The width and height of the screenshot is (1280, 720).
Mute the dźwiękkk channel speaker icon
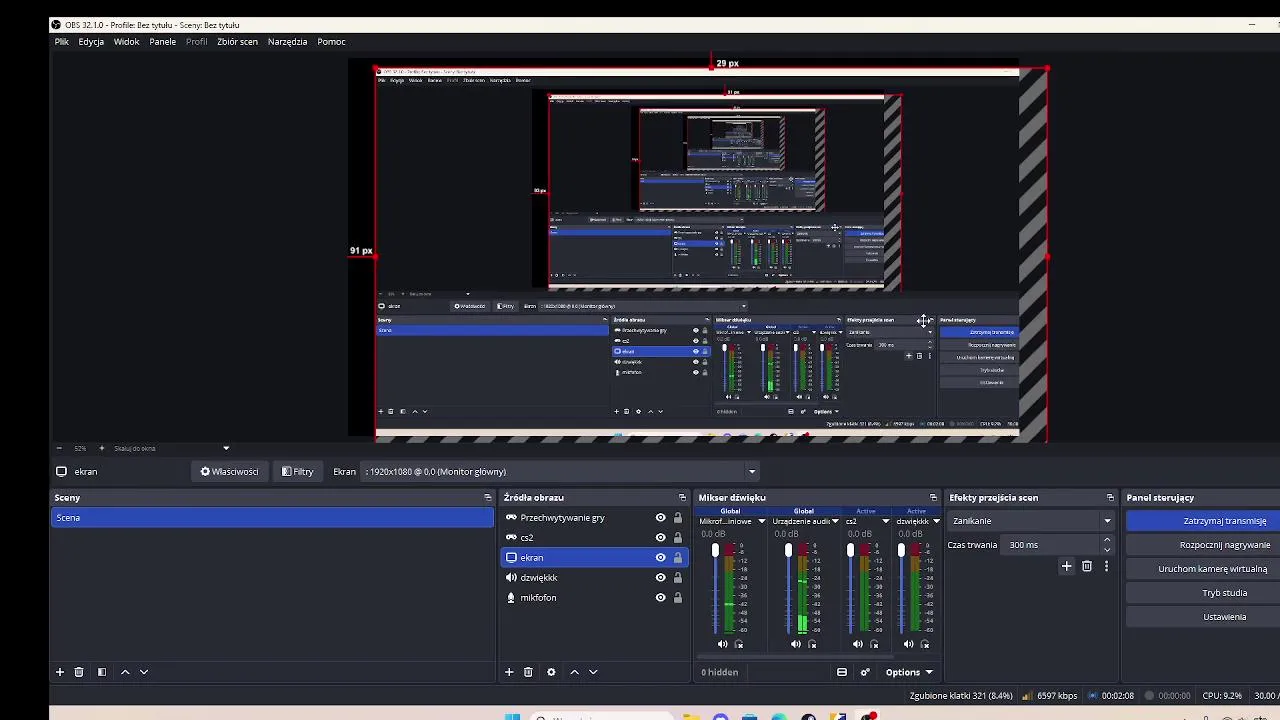point(908,644)
